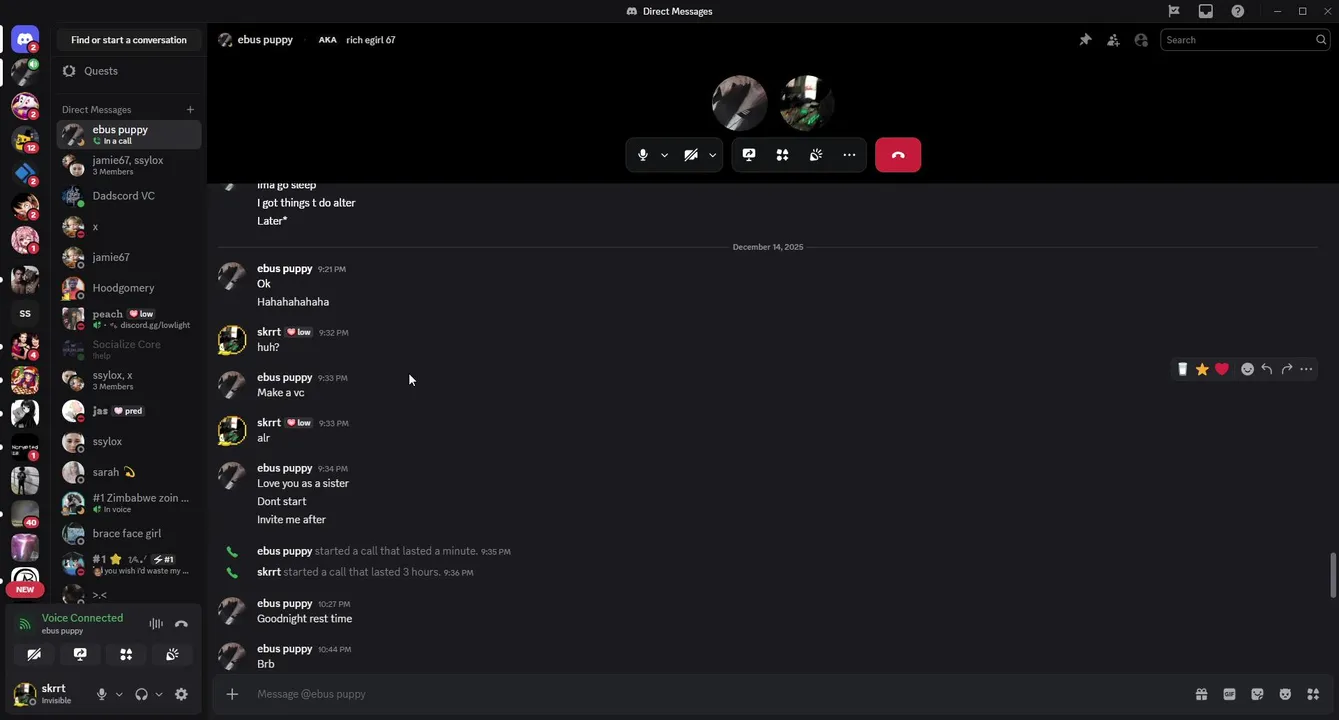Open brace face girl conversation

click(128, 534)
